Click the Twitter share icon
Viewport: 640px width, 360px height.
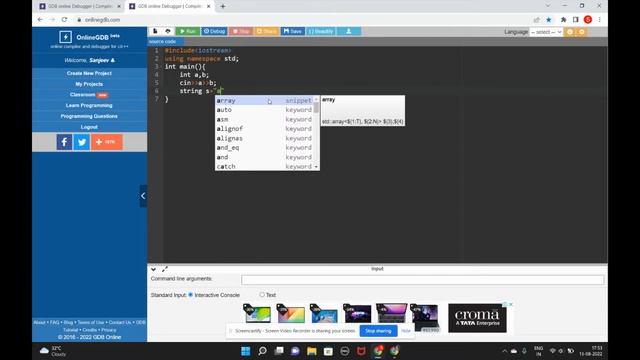[x=82, y=142]
